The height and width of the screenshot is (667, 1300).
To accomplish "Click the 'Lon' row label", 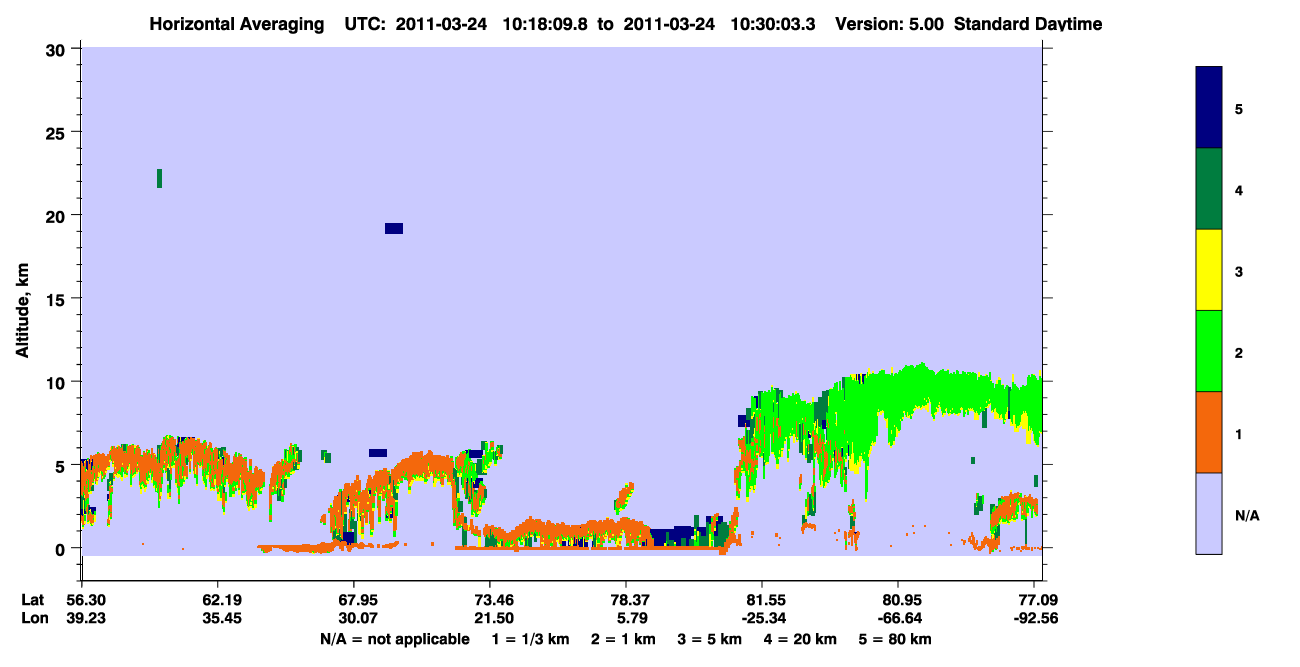I will point(34,618).
